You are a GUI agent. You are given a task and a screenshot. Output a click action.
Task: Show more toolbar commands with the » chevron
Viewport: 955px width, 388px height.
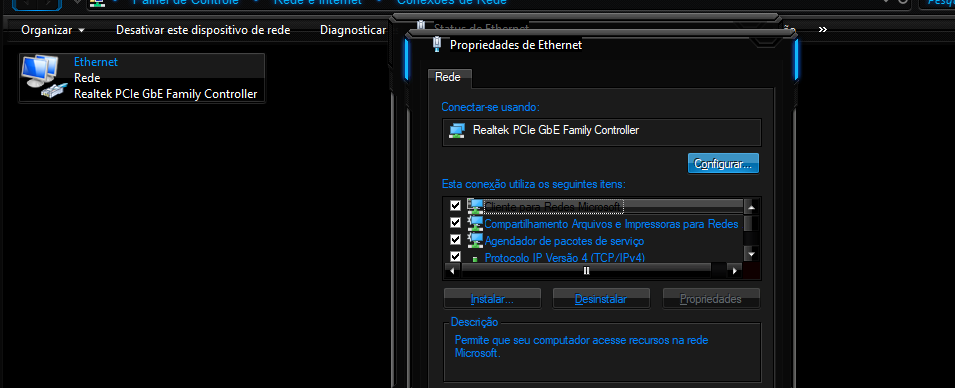[823, 29]
